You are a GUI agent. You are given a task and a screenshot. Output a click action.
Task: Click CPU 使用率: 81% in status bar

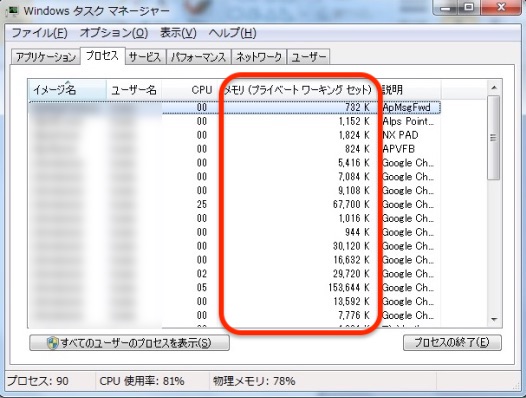(142, 381)
